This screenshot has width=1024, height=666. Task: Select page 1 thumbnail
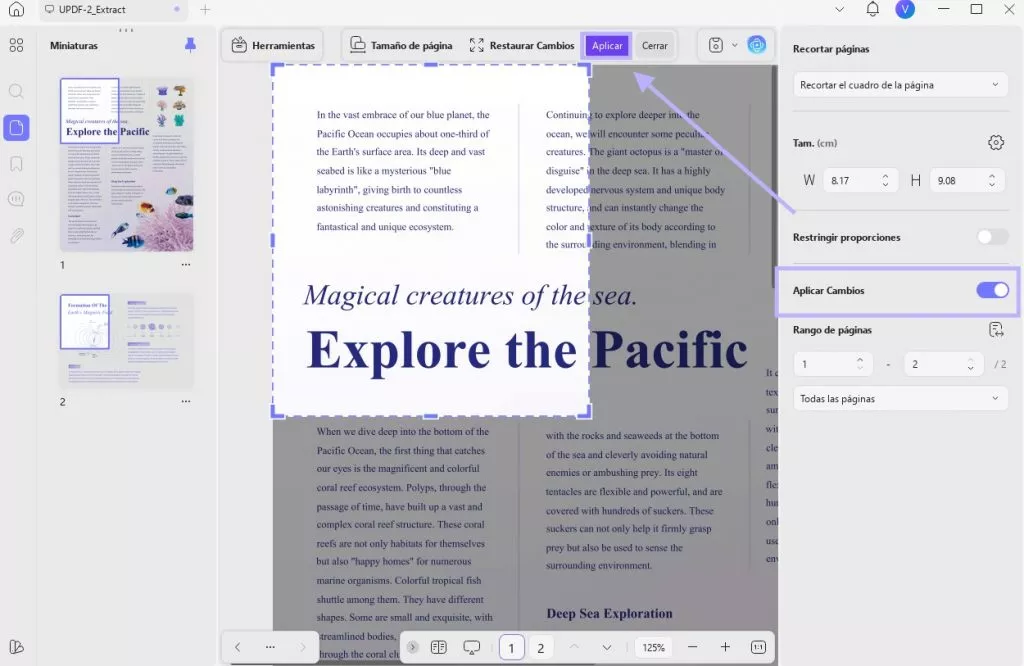tap(127, 165)
